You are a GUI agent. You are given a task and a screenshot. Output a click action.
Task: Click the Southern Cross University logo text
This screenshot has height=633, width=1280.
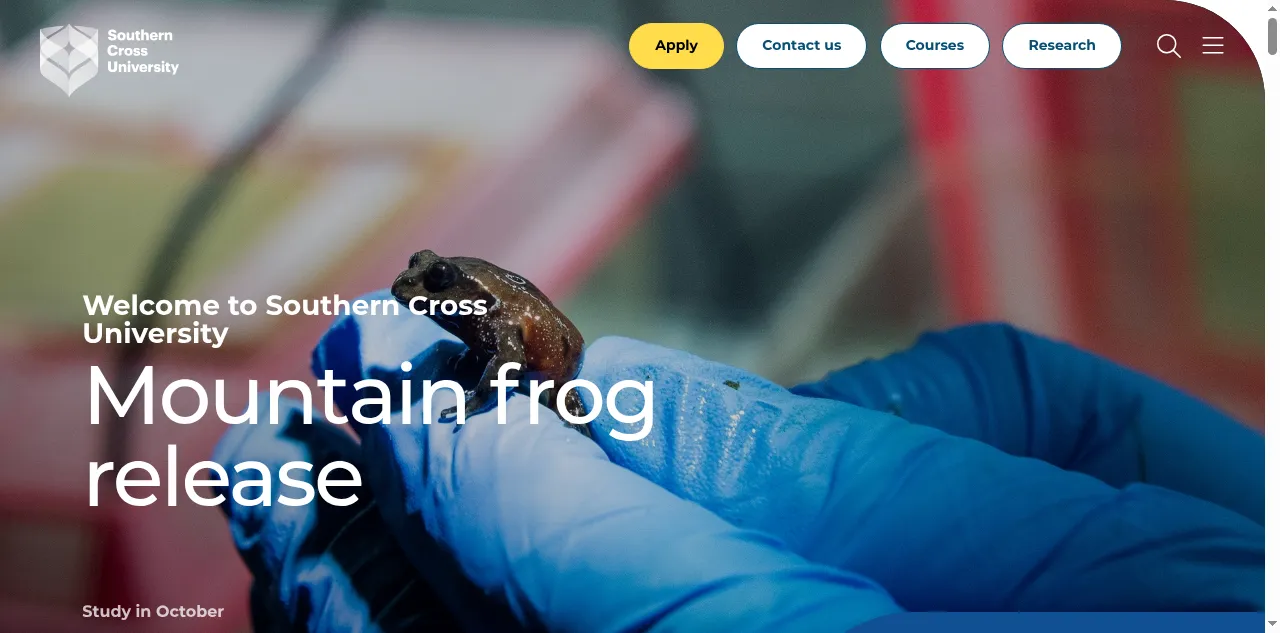(143, 51)
